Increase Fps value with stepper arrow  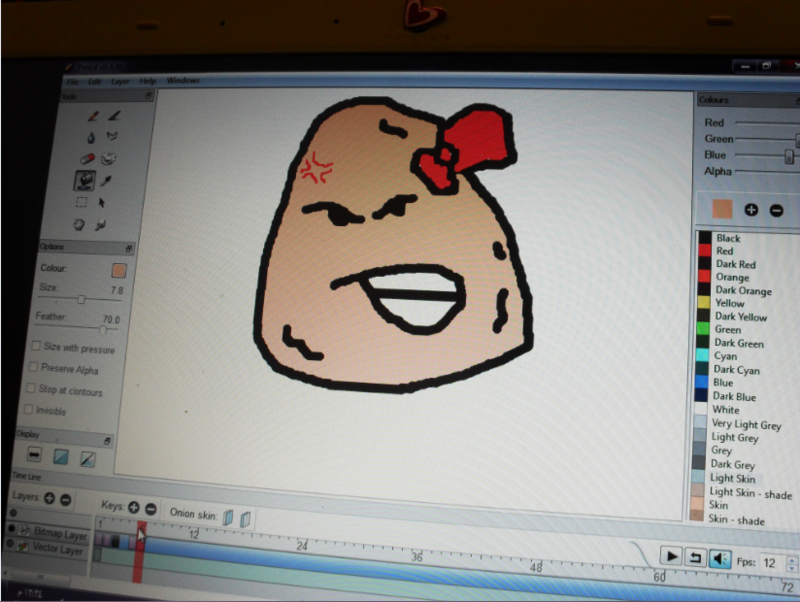tap(792, 561)
